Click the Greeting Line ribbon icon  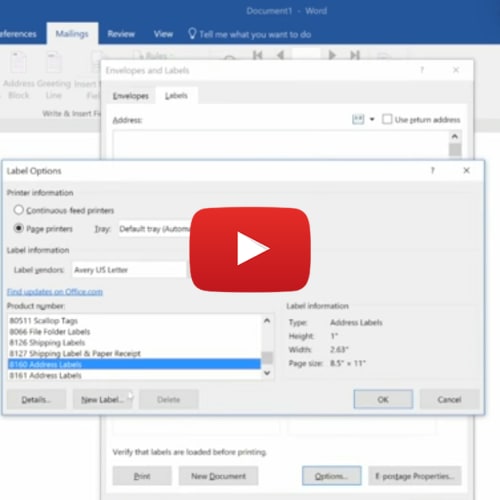point(54,75)
